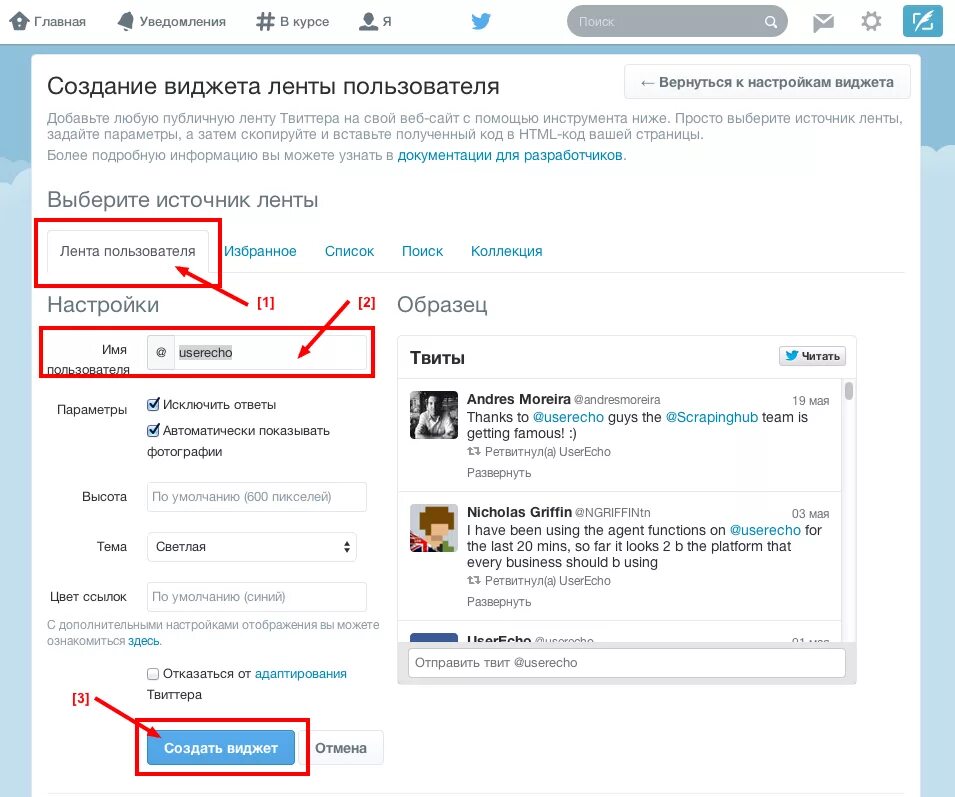Click the Twitter bird logo in top bar
This screenshot has height=797, width=955.
(x=481, y=22)
